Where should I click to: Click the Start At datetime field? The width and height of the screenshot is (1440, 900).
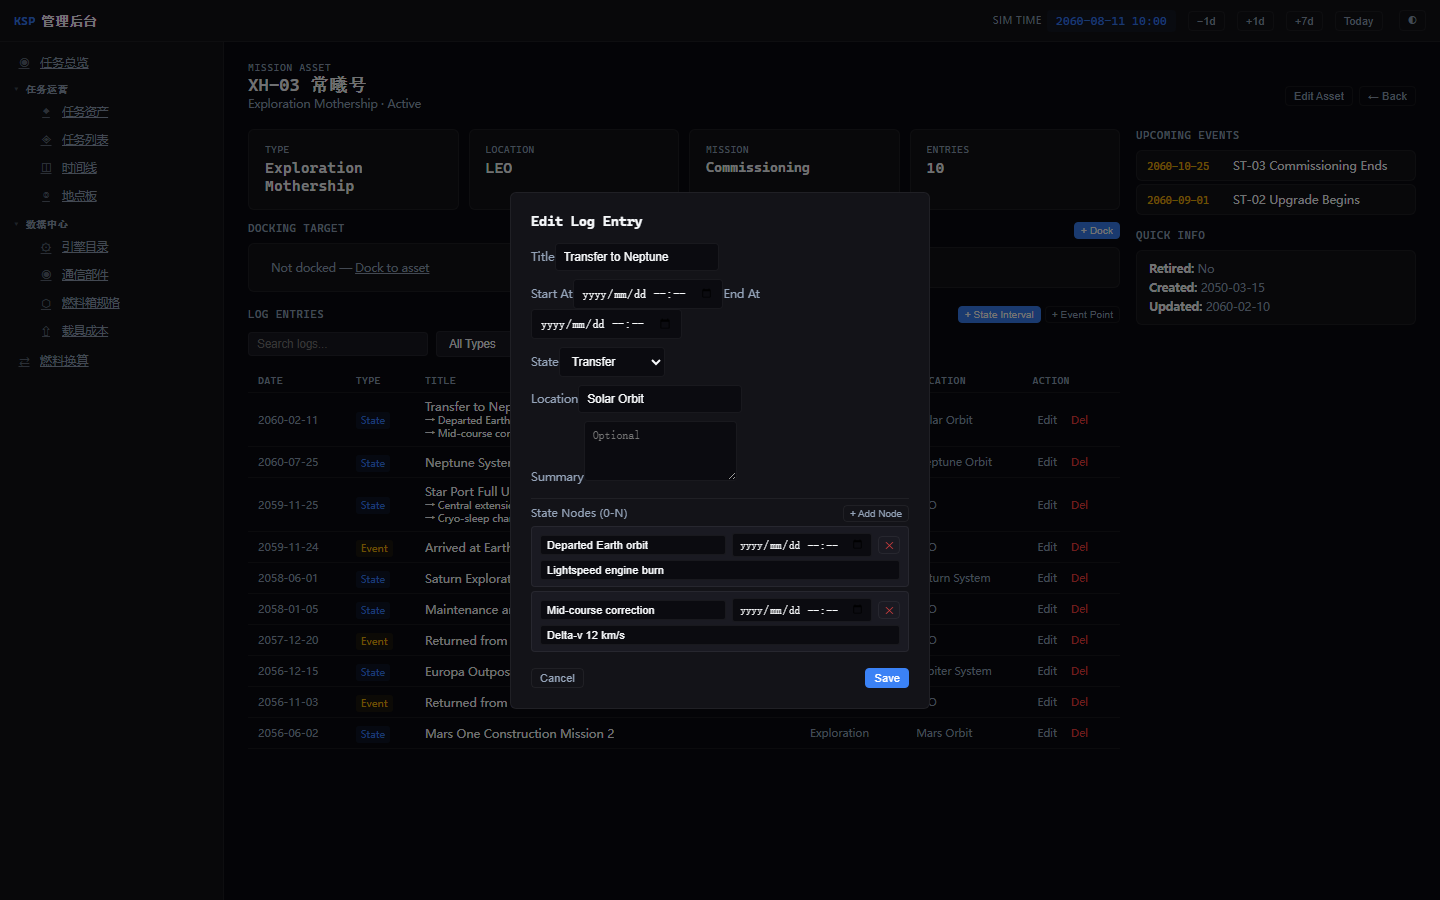click(x=647, y=294)
